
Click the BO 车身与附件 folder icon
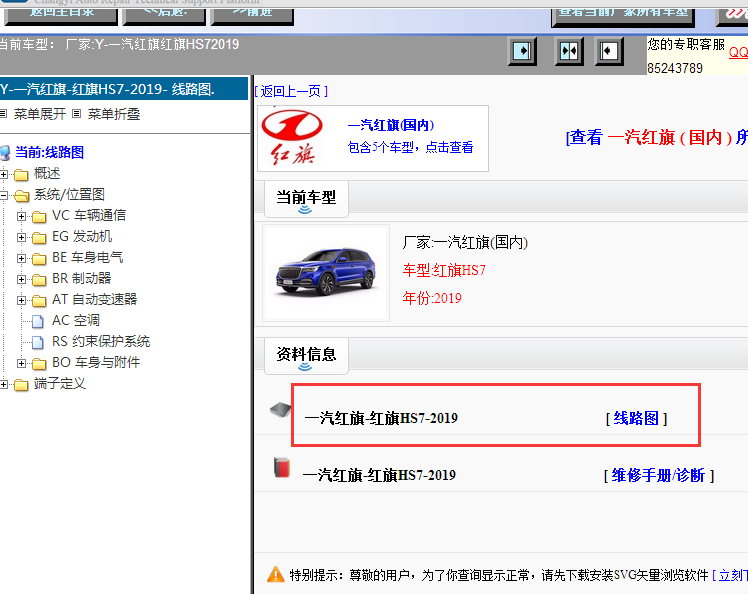(x=39, y=364)
